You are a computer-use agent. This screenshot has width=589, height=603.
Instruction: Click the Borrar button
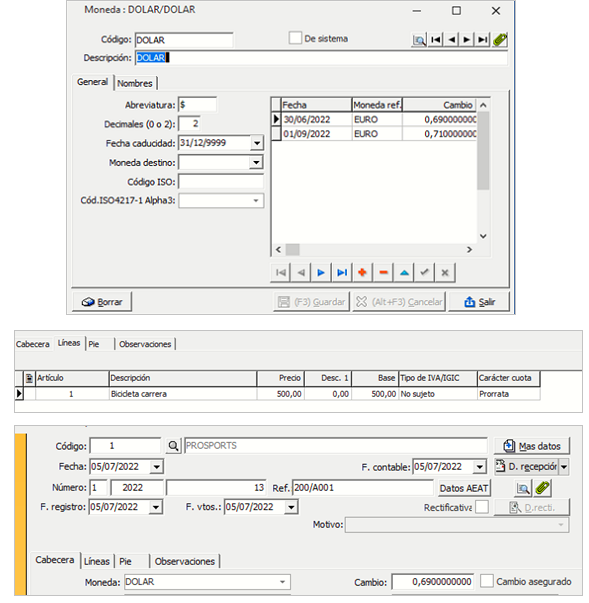tap(102, 302)
